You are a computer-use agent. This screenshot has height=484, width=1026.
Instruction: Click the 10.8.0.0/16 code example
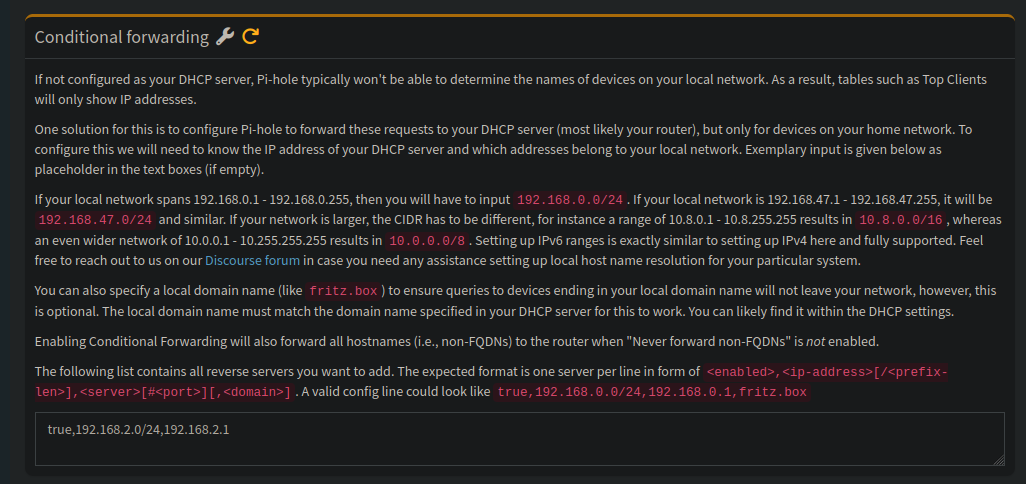pos(902,220)
